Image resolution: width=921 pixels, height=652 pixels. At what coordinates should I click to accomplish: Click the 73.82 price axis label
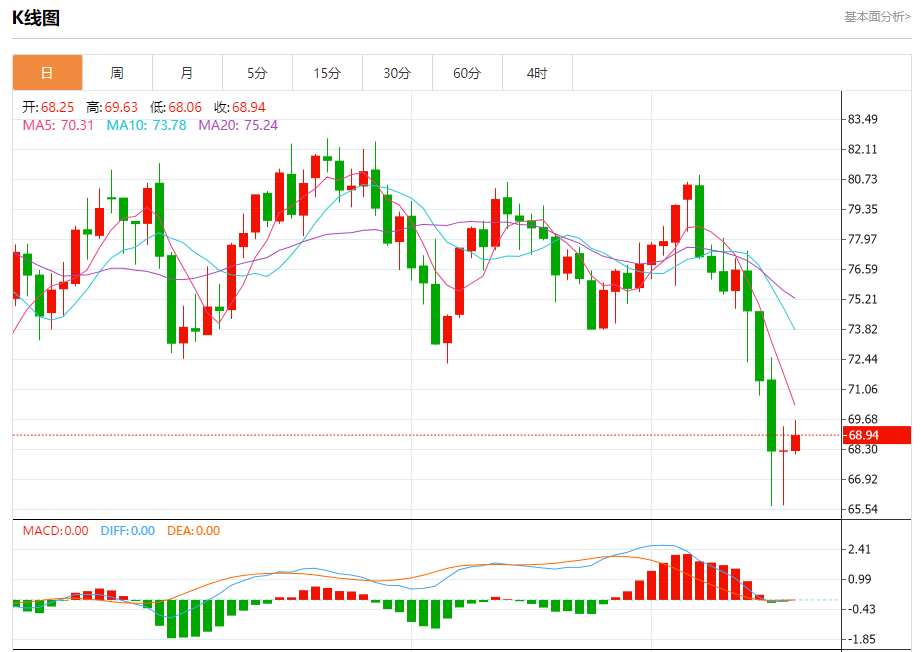pyautogui.click(x=863, y=329)
